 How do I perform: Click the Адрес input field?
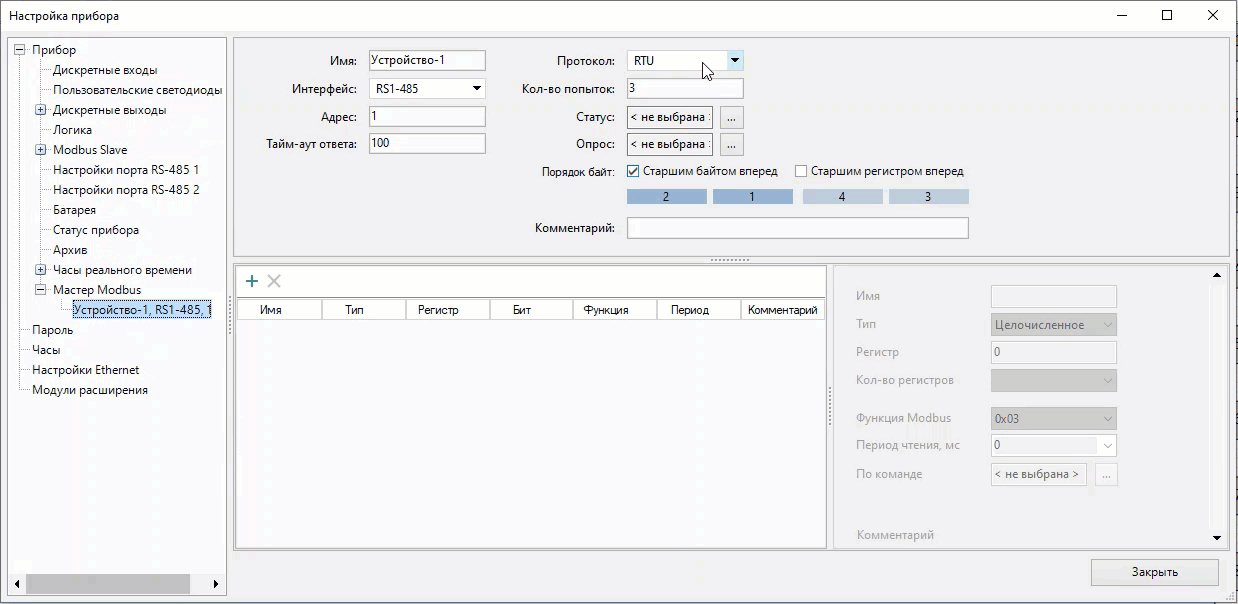[427, 116]
